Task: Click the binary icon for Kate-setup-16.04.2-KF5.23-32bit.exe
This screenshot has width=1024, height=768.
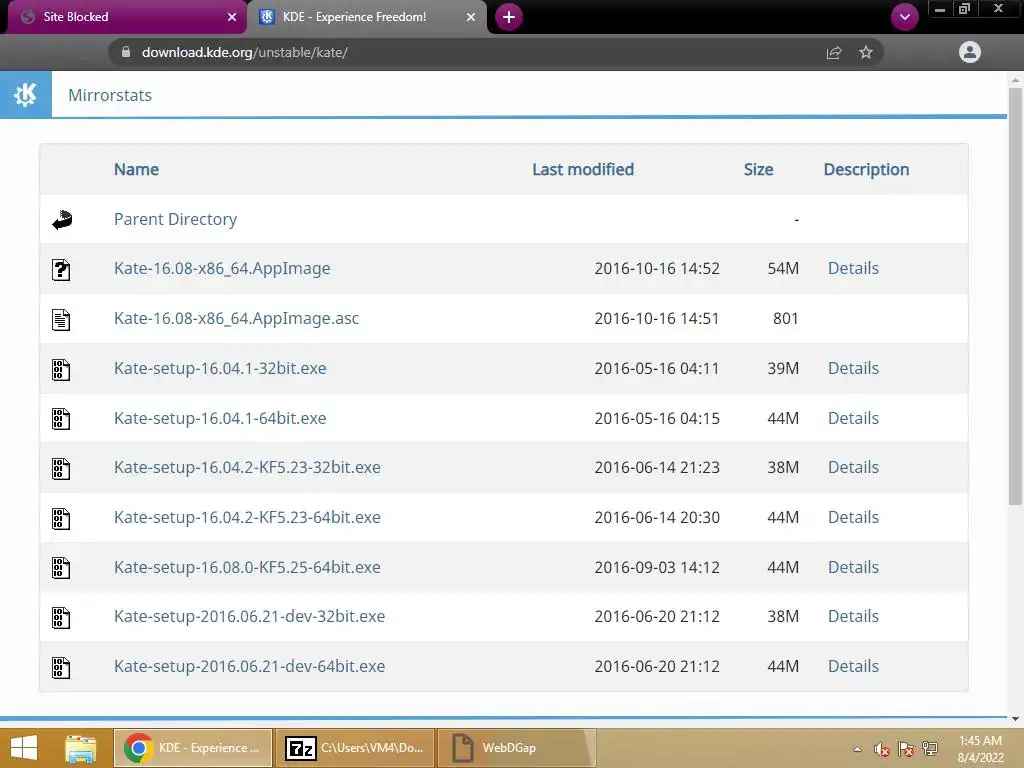Action: pyautogui.click(x=61, y=468)
